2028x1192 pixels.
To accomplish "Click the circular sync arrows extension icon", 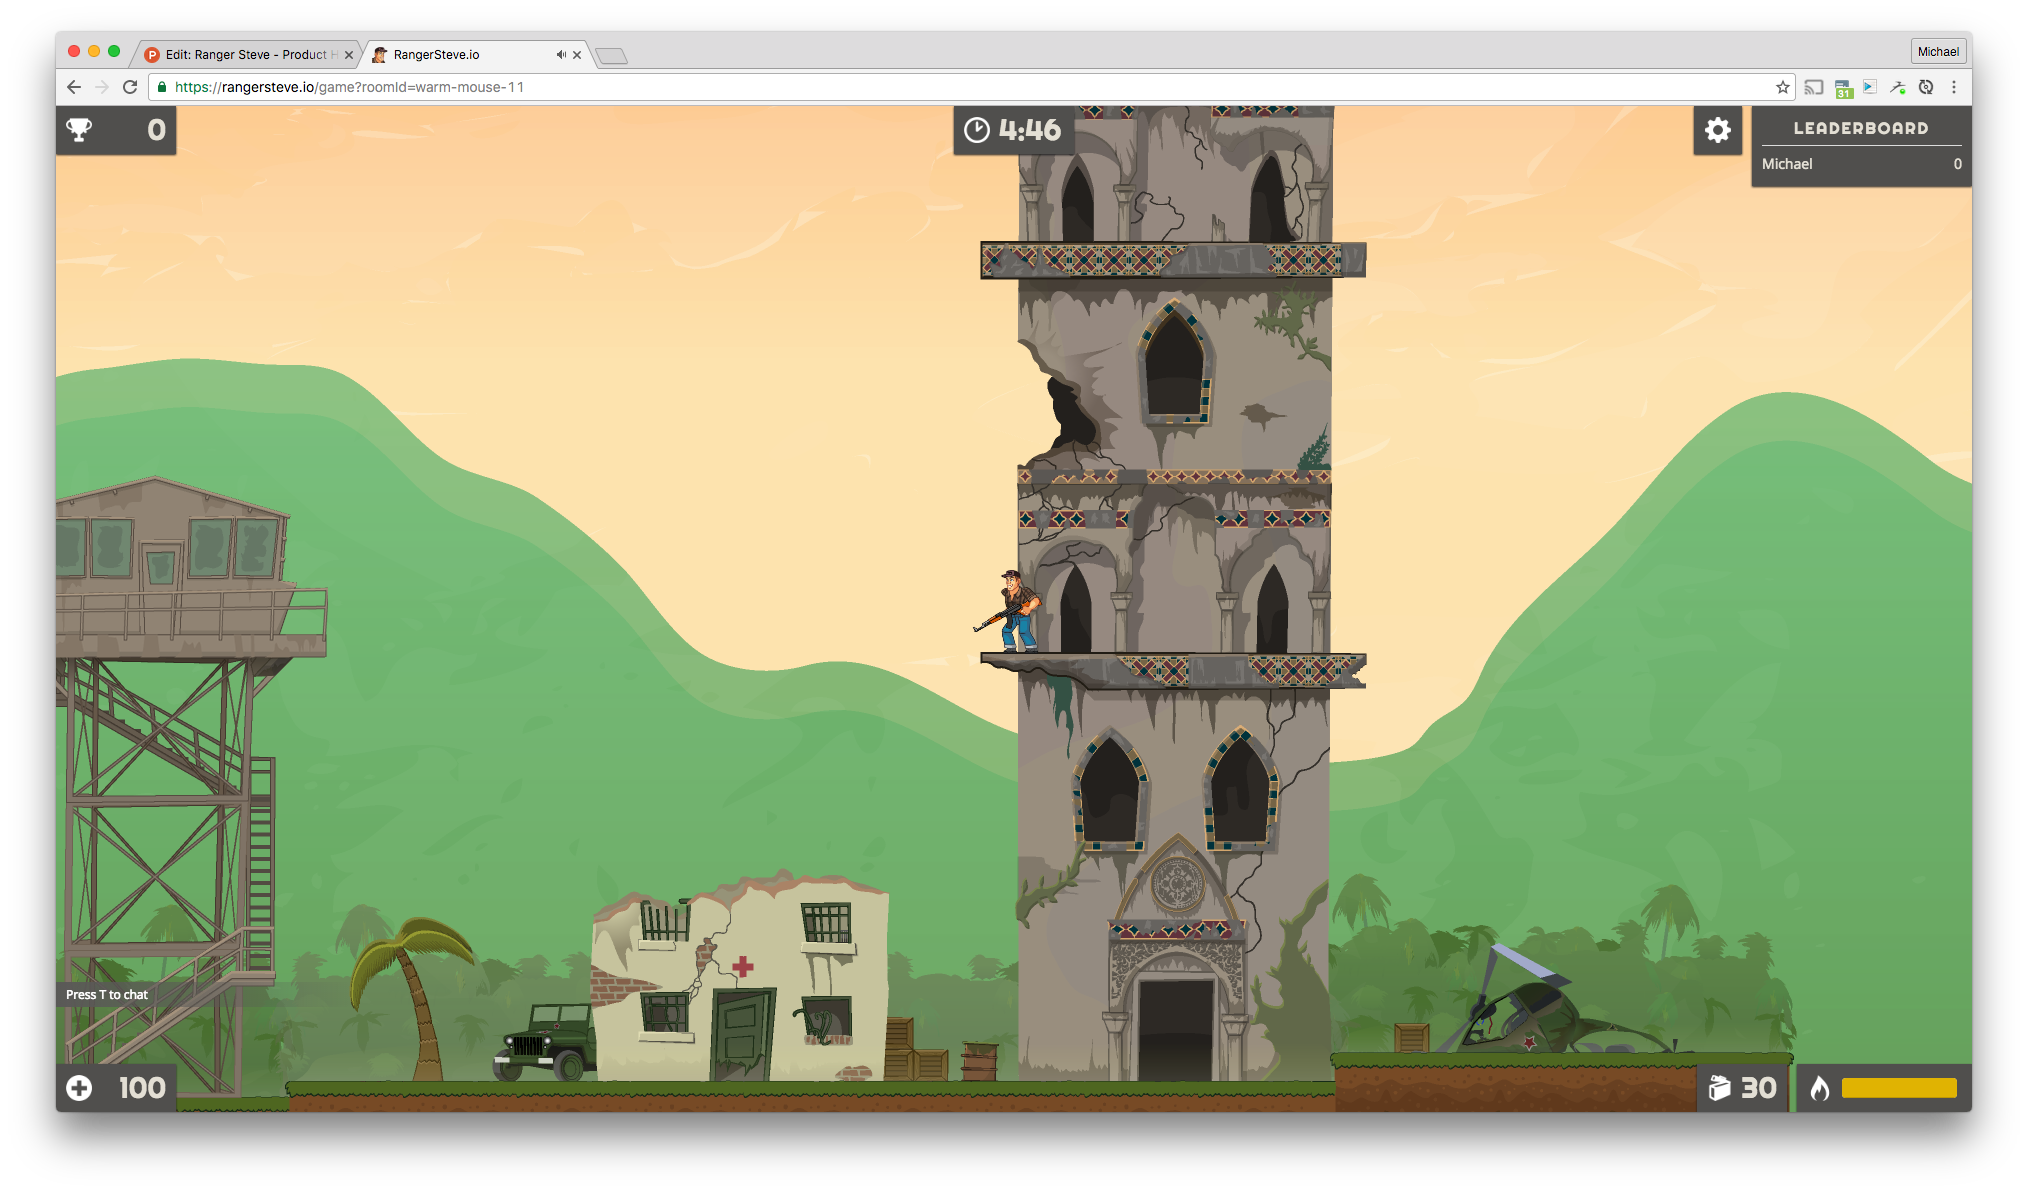I will (x=1926, y=87).
